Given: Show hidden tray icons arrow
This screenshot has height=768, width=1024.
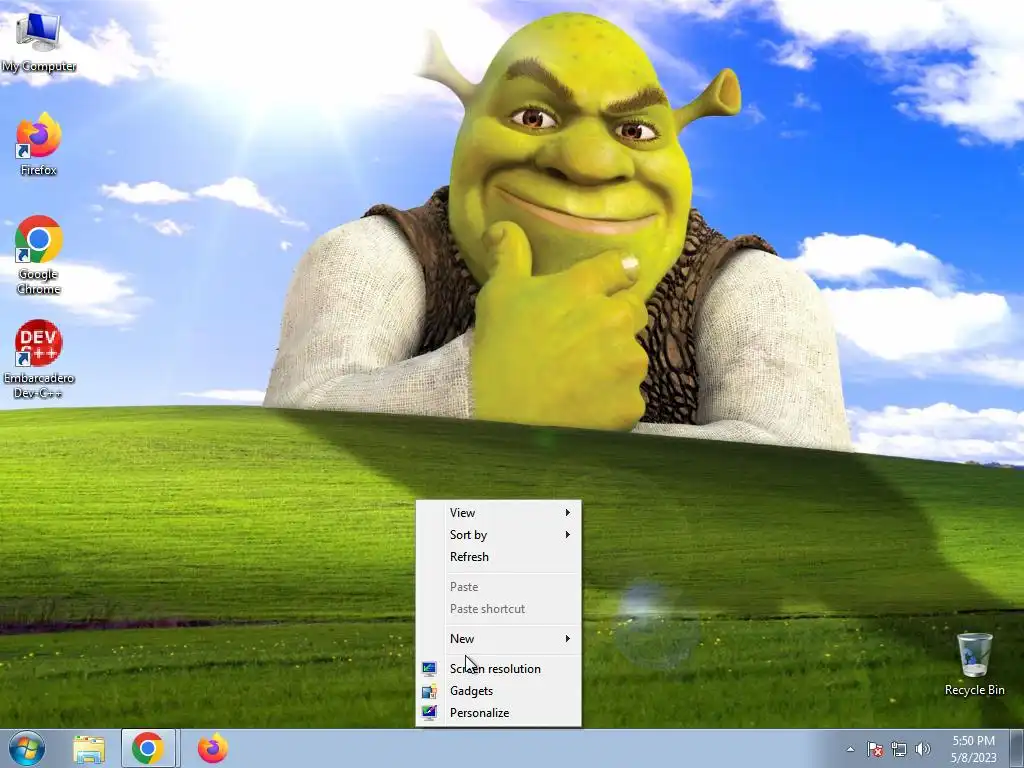Looking at the screenshot, I should point(850,750).
